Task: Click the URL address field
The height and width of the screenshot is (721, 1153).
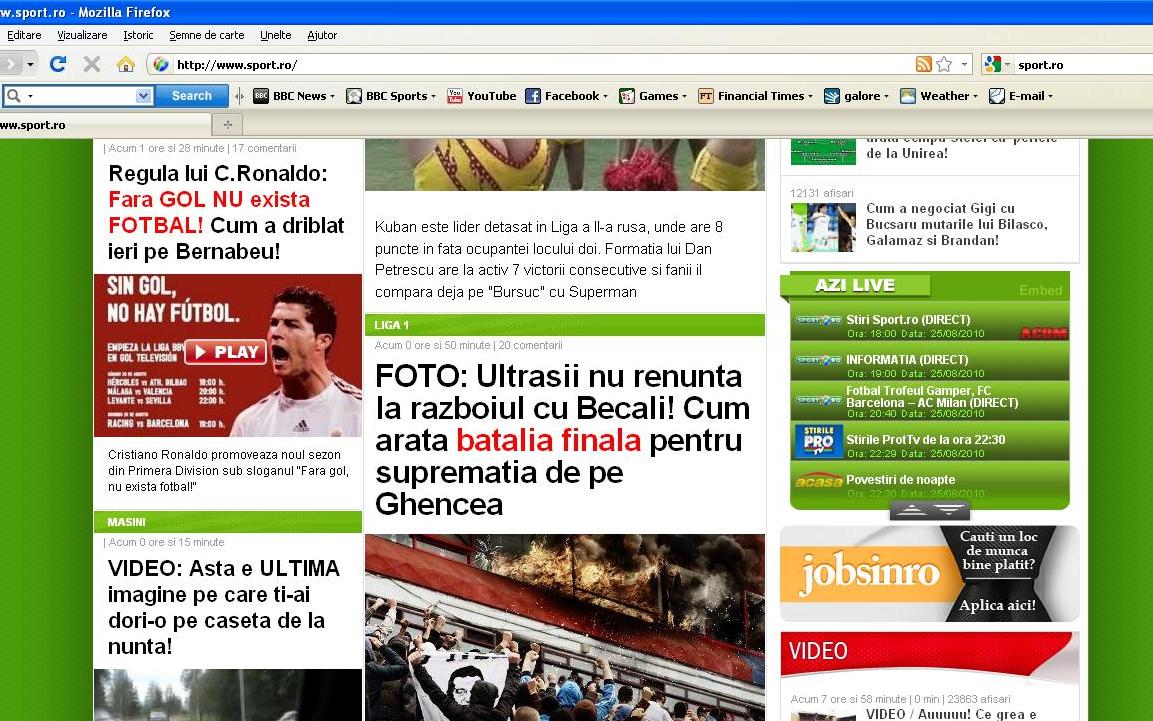Action: point(540,64)
